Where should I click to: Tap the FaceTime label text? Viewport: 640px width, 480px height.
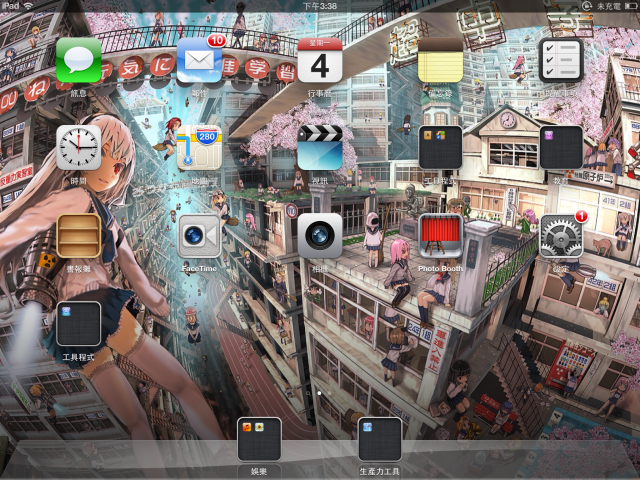pyautogui.click(x=199, y=269)
